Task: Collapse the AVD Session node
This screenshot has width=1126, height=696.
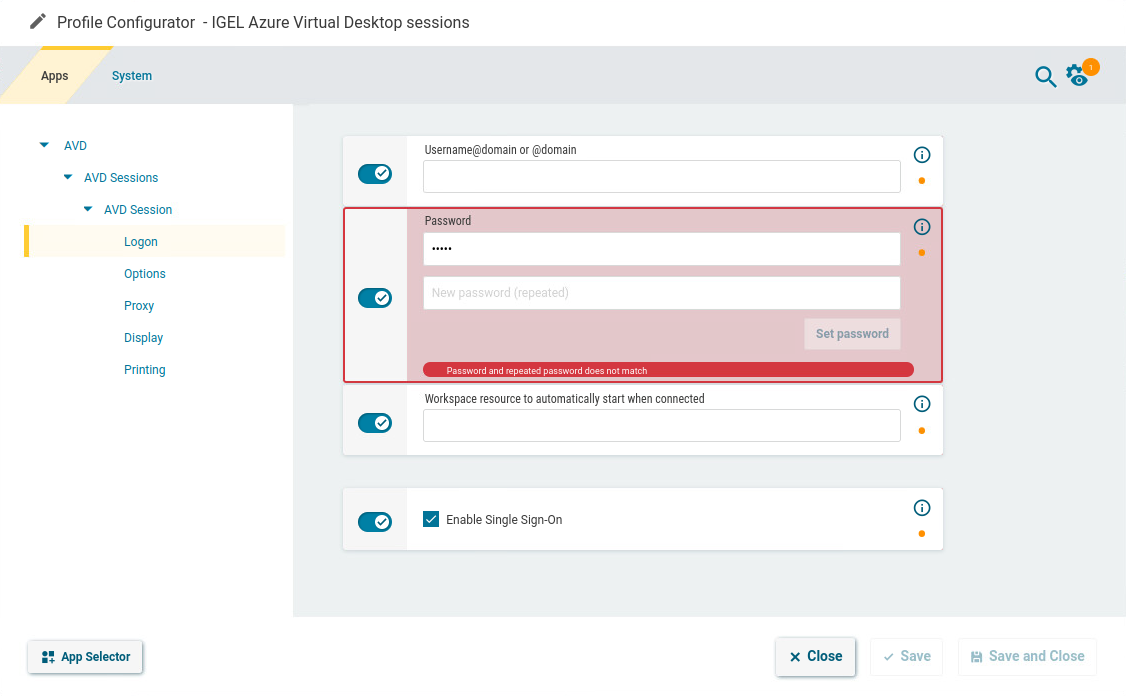Action: 88,209
